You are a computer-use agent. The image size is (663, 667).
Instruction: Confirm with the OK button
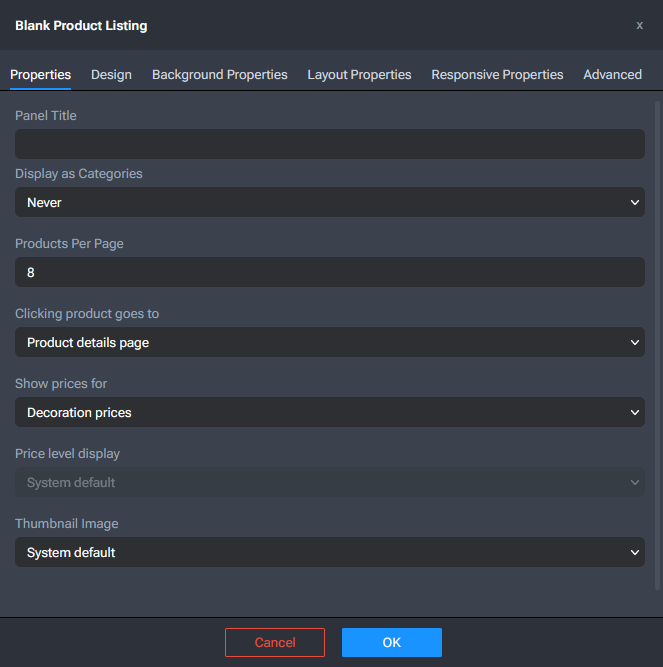tap(392, 642)
